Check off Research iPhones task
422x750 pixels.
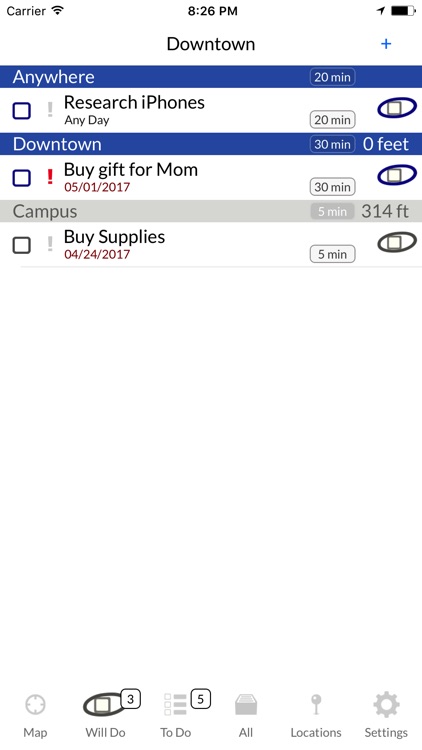point(22,111)
